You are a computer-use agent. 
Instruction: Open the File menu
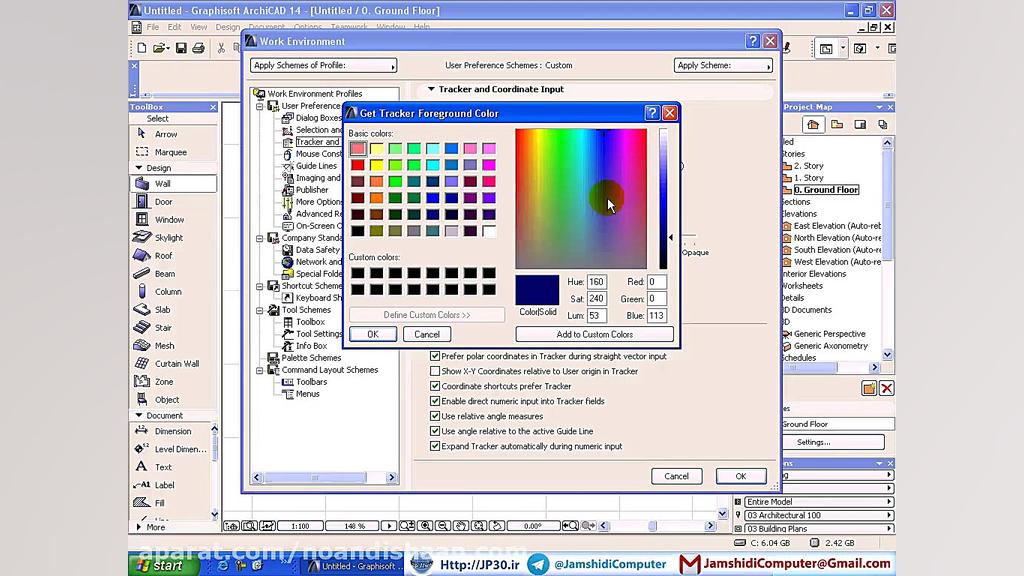pyautogui.click(x=153, y=27)
